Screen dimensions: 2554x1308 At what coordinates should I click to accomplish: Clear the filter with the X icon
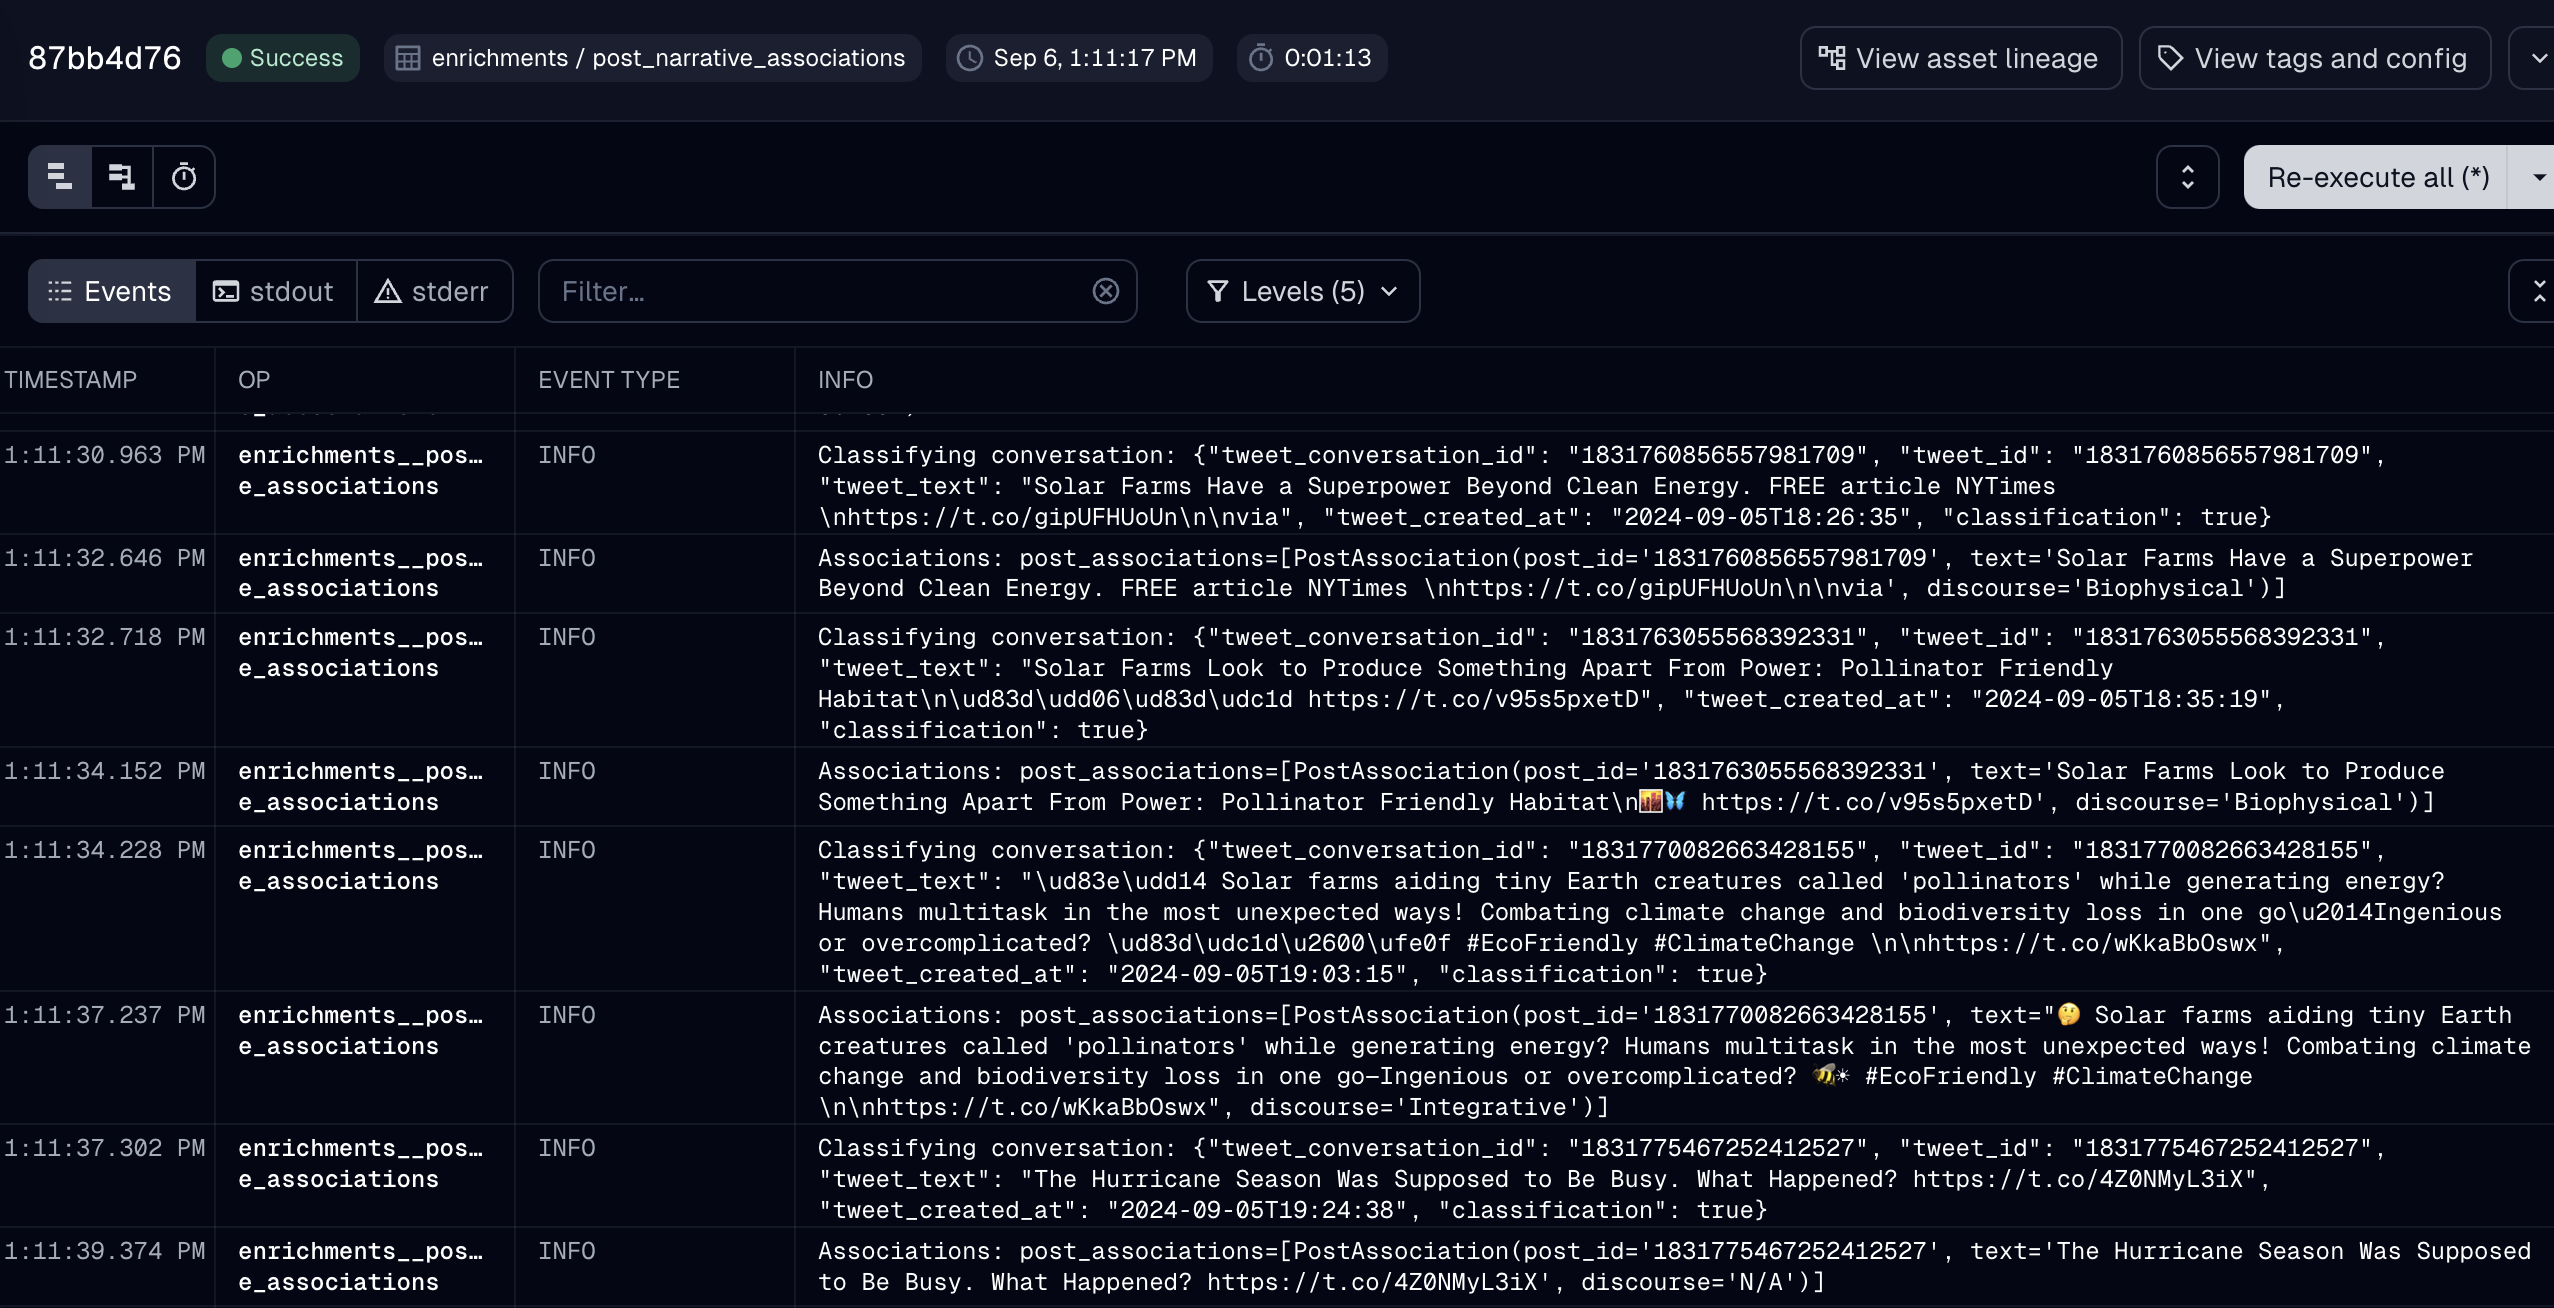pyautogui.click(x=1105, y=291)
